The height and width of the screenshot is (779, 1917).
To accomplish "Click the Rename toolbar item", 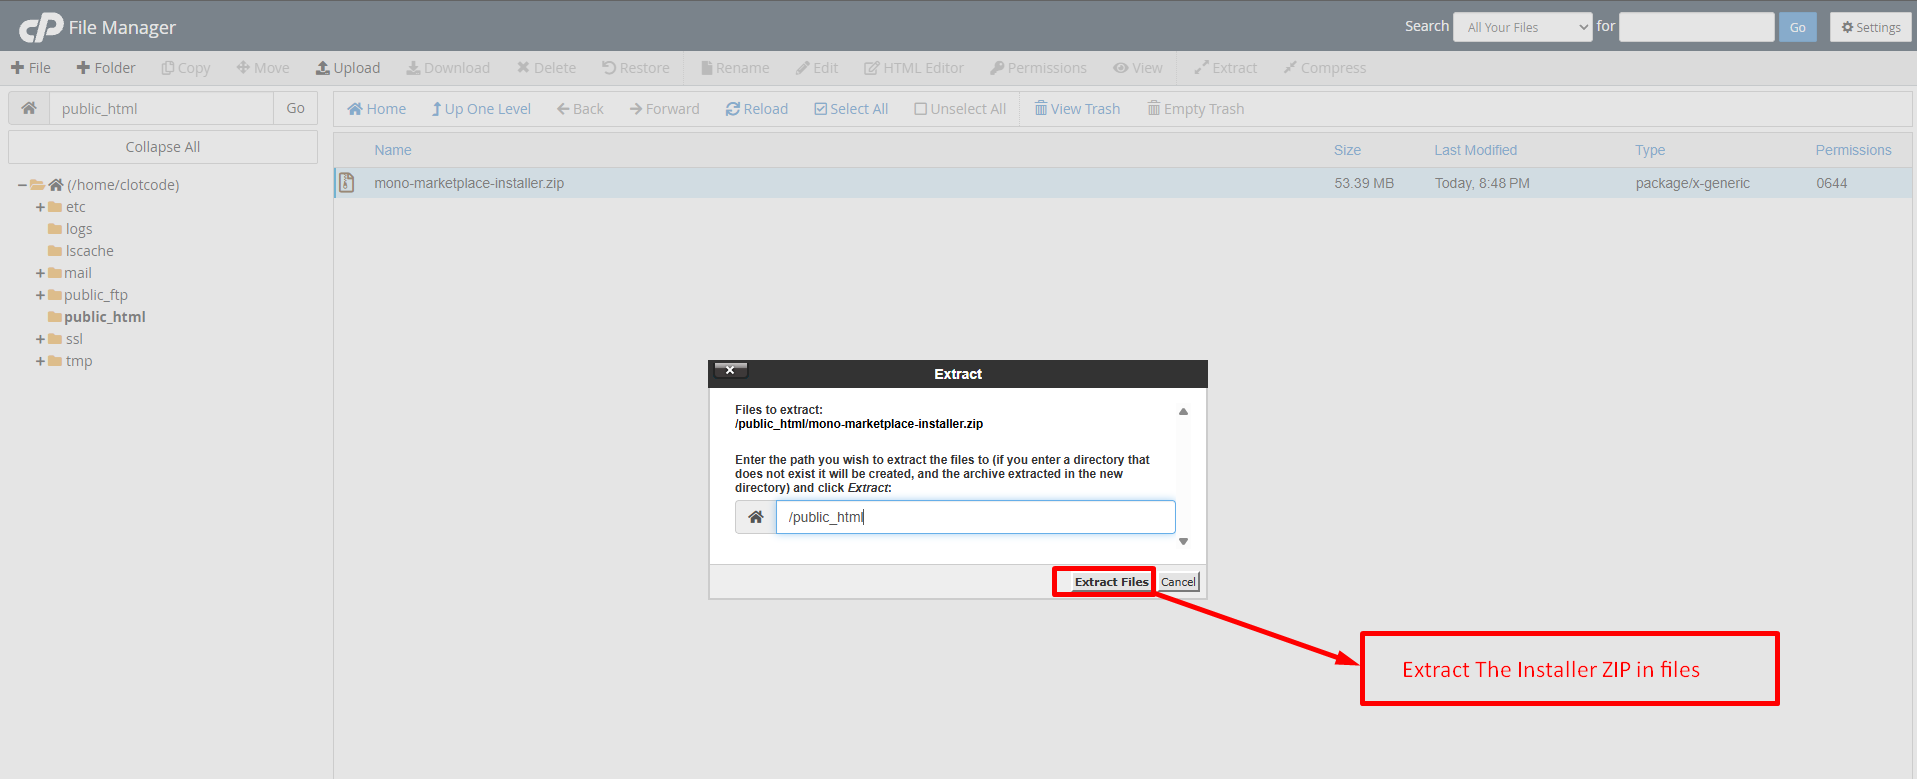I will (735, 68).
